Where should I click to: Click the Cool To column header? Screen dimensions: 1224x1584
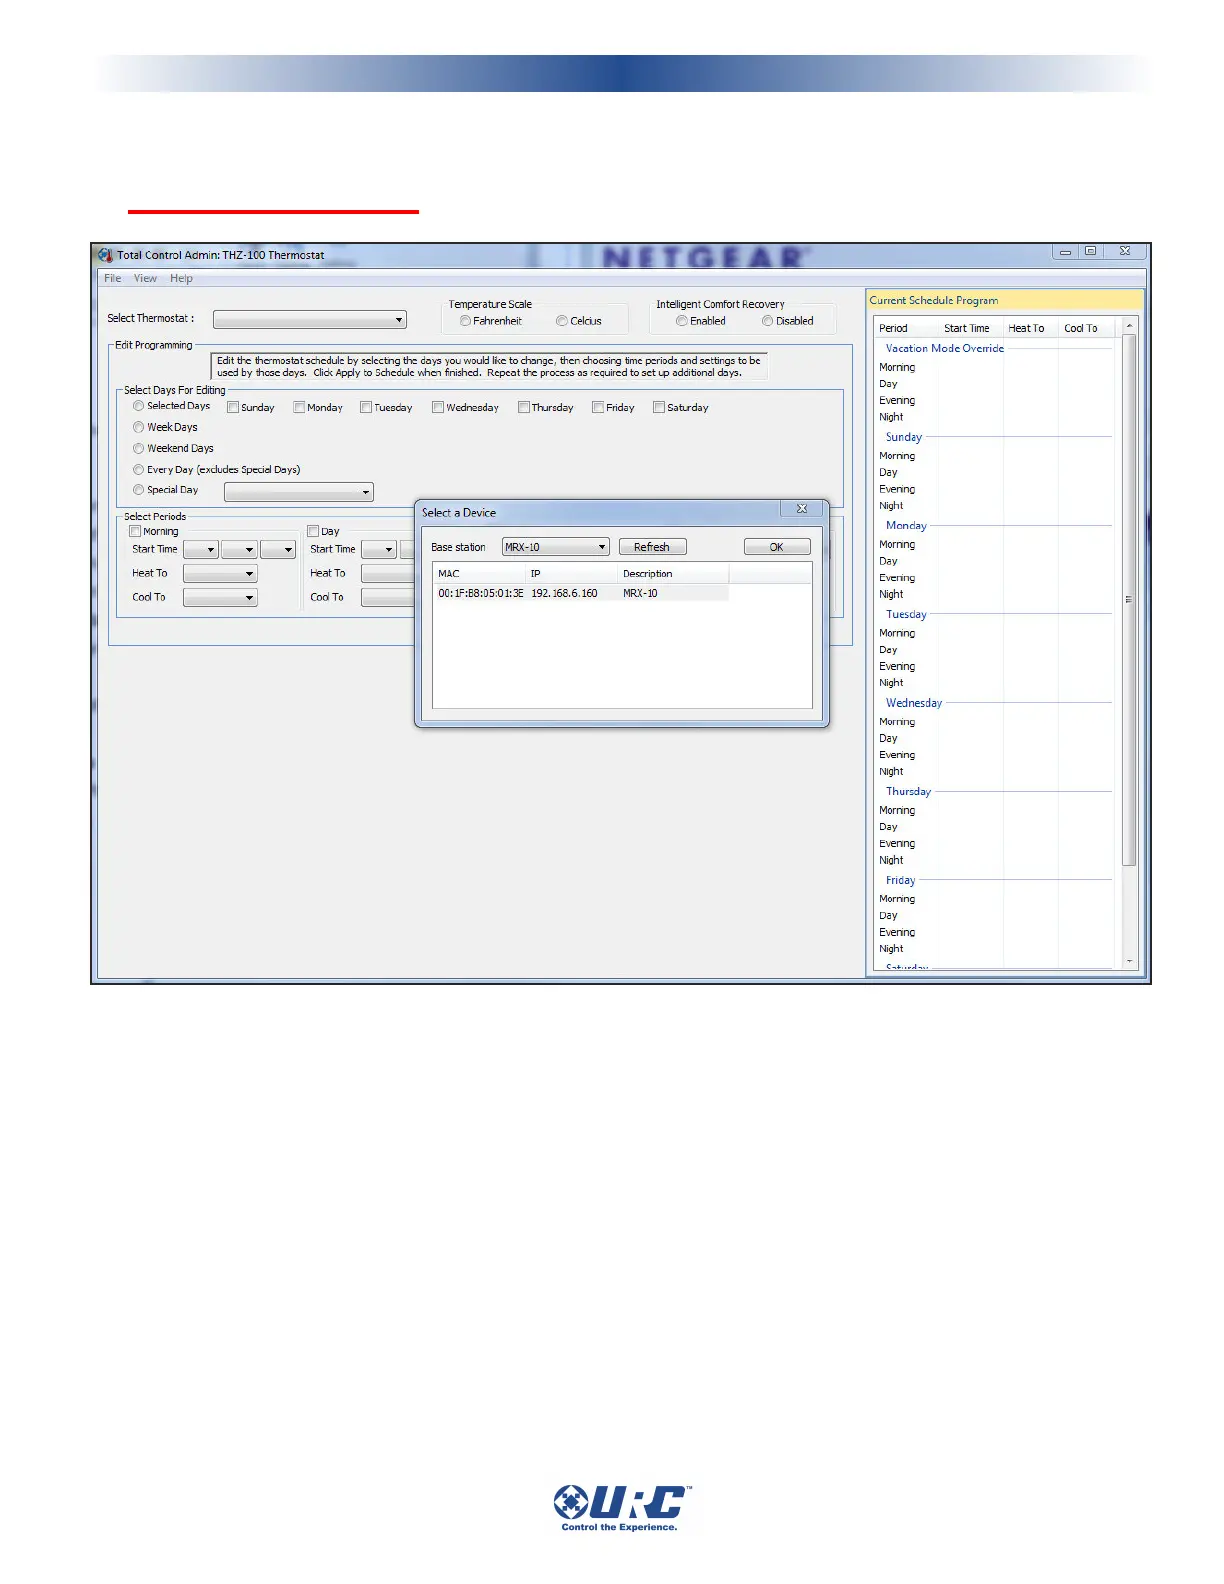[1086, 328]
